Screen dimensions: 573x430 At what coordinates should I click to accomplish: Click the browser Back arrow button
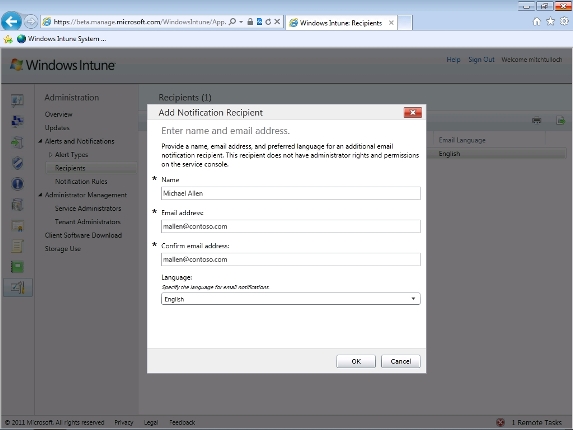[x=11, y=22]
